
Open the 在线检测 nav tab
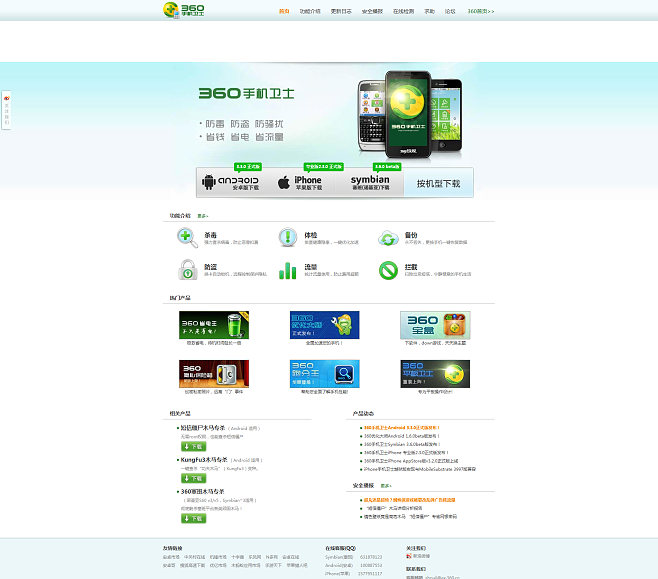pyautogui.click(x=403, y=11)
